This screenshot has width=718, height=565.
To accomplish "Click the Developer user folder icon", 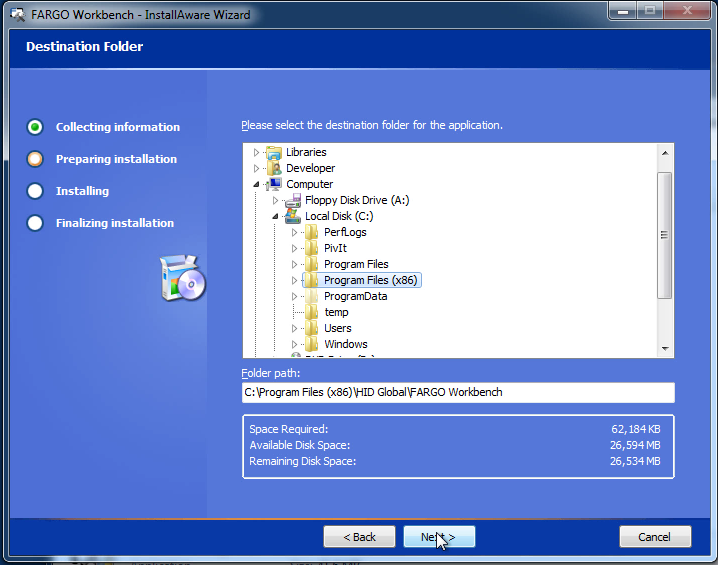I will tap(274, 168).
